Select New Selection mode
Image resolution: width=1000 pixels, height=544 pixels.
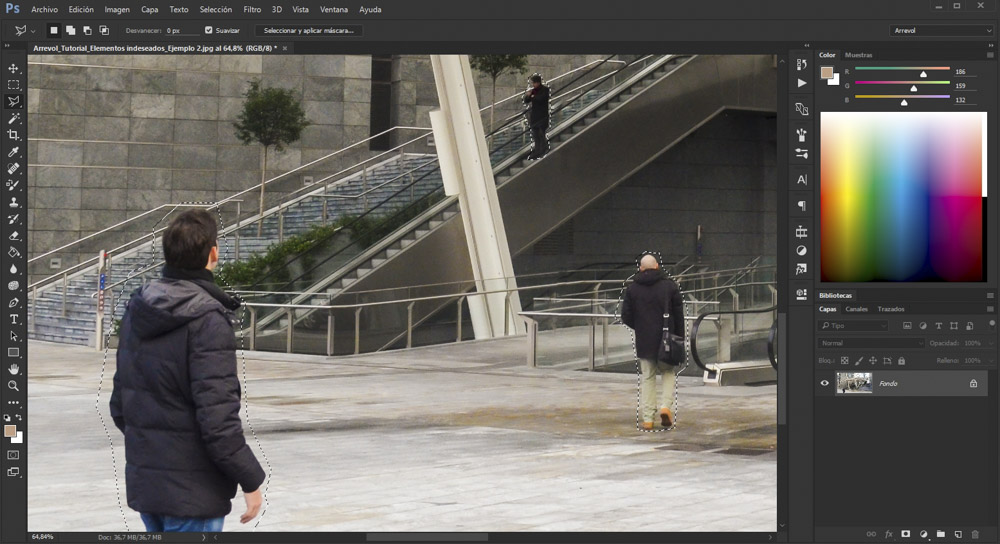click(54, 30)
